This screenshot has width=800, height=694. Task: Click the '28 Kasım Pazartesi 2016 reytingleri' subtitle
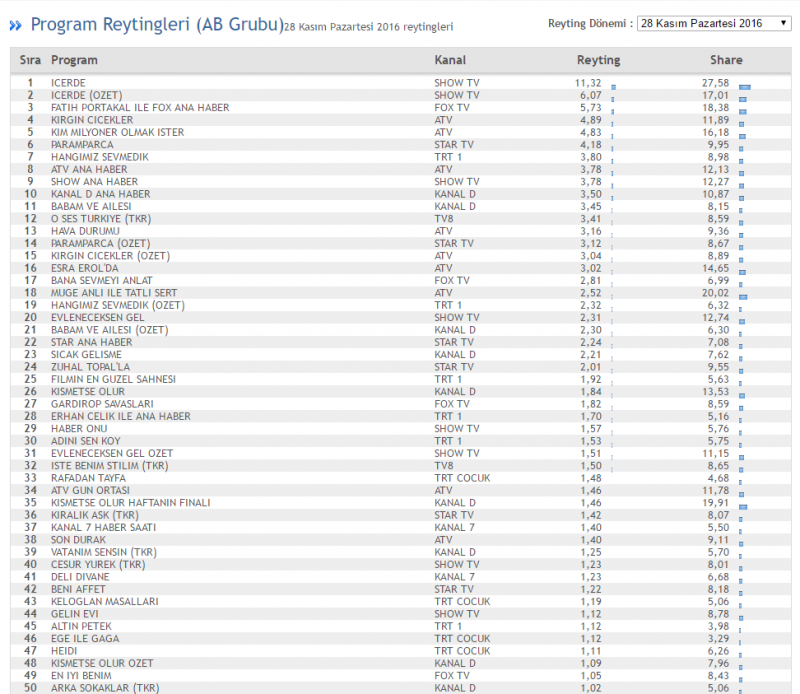tap(368, 27)
